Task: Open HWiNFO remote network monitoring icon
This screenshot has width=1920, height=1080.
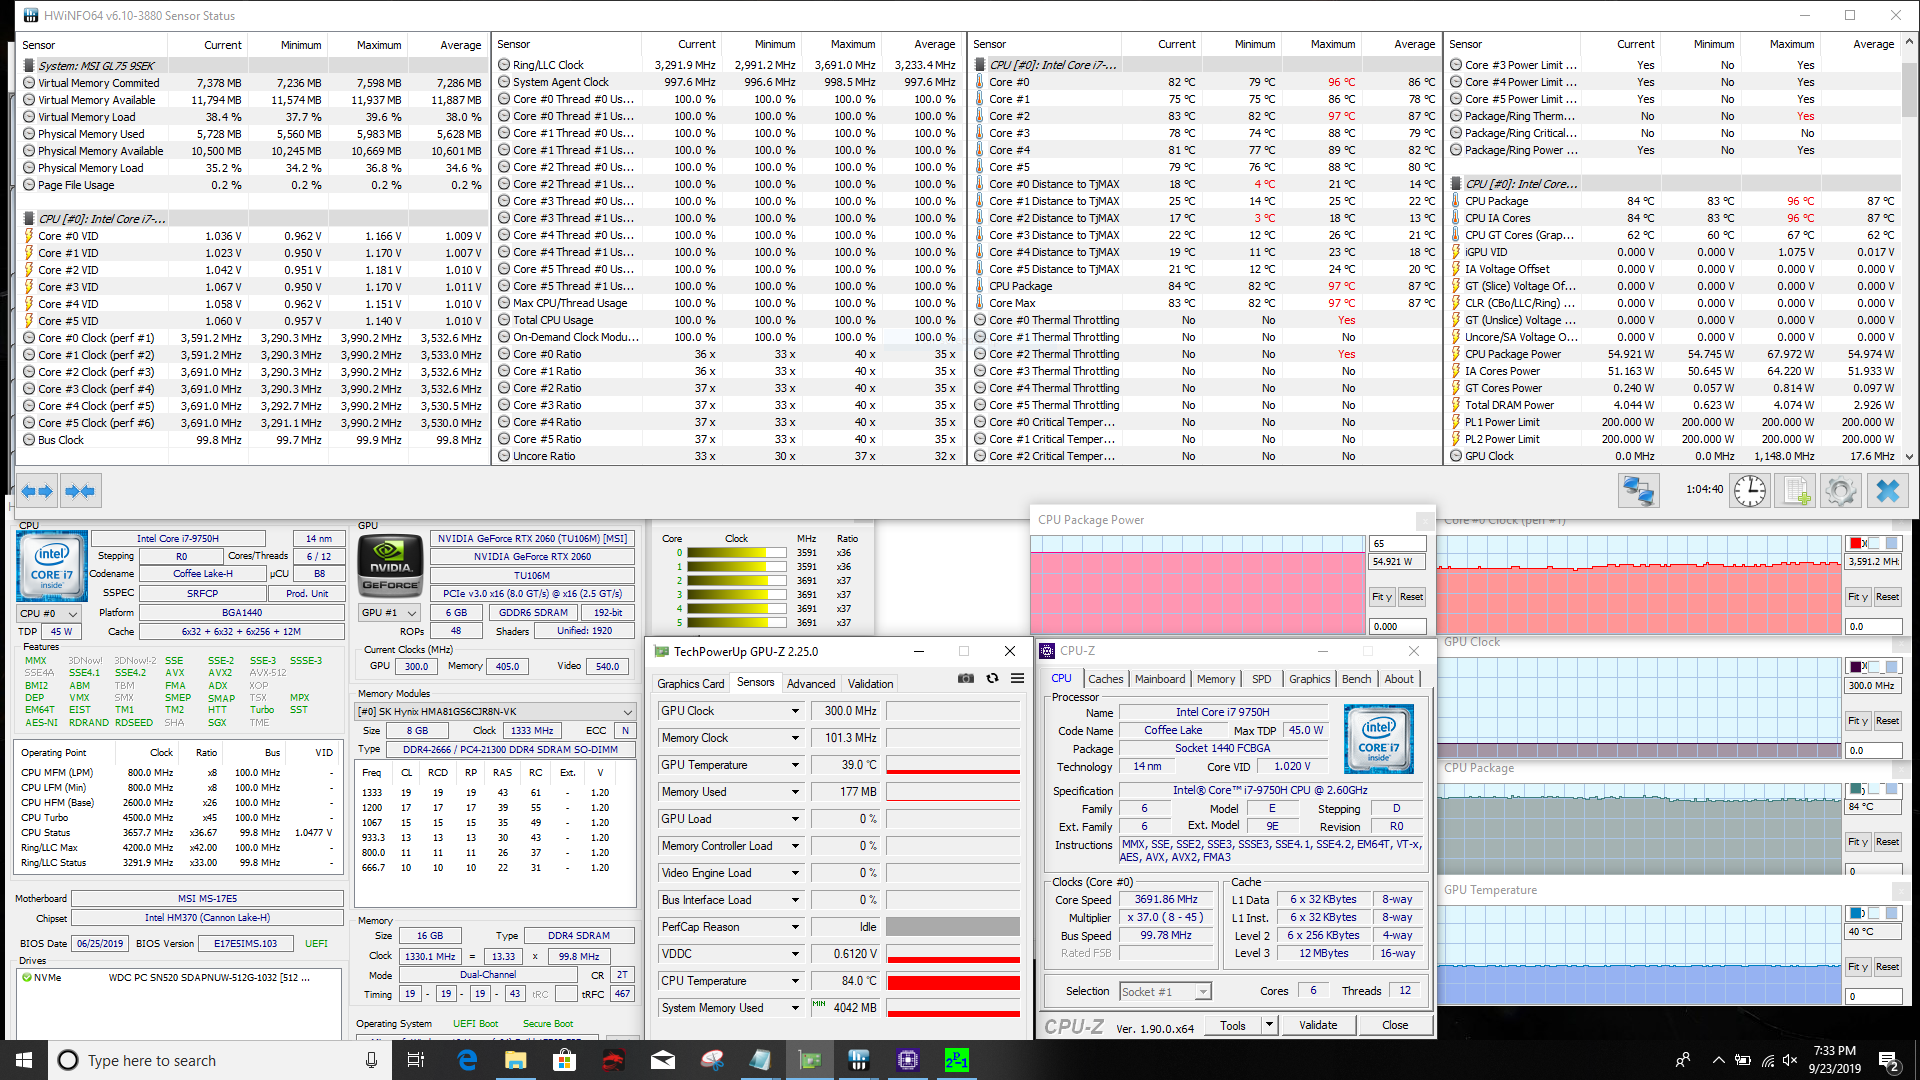Action: coord(1638,491)
